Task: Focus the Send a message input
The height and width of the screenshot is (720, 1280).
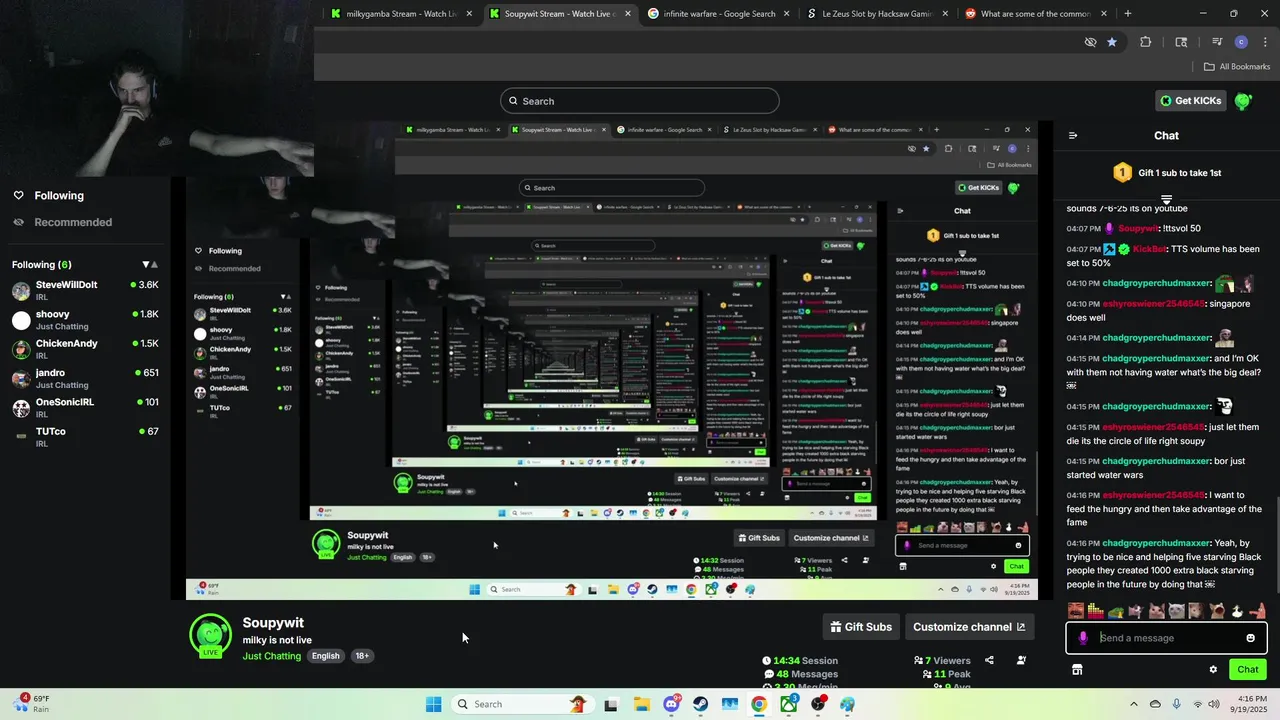Action: (1167, 638)
